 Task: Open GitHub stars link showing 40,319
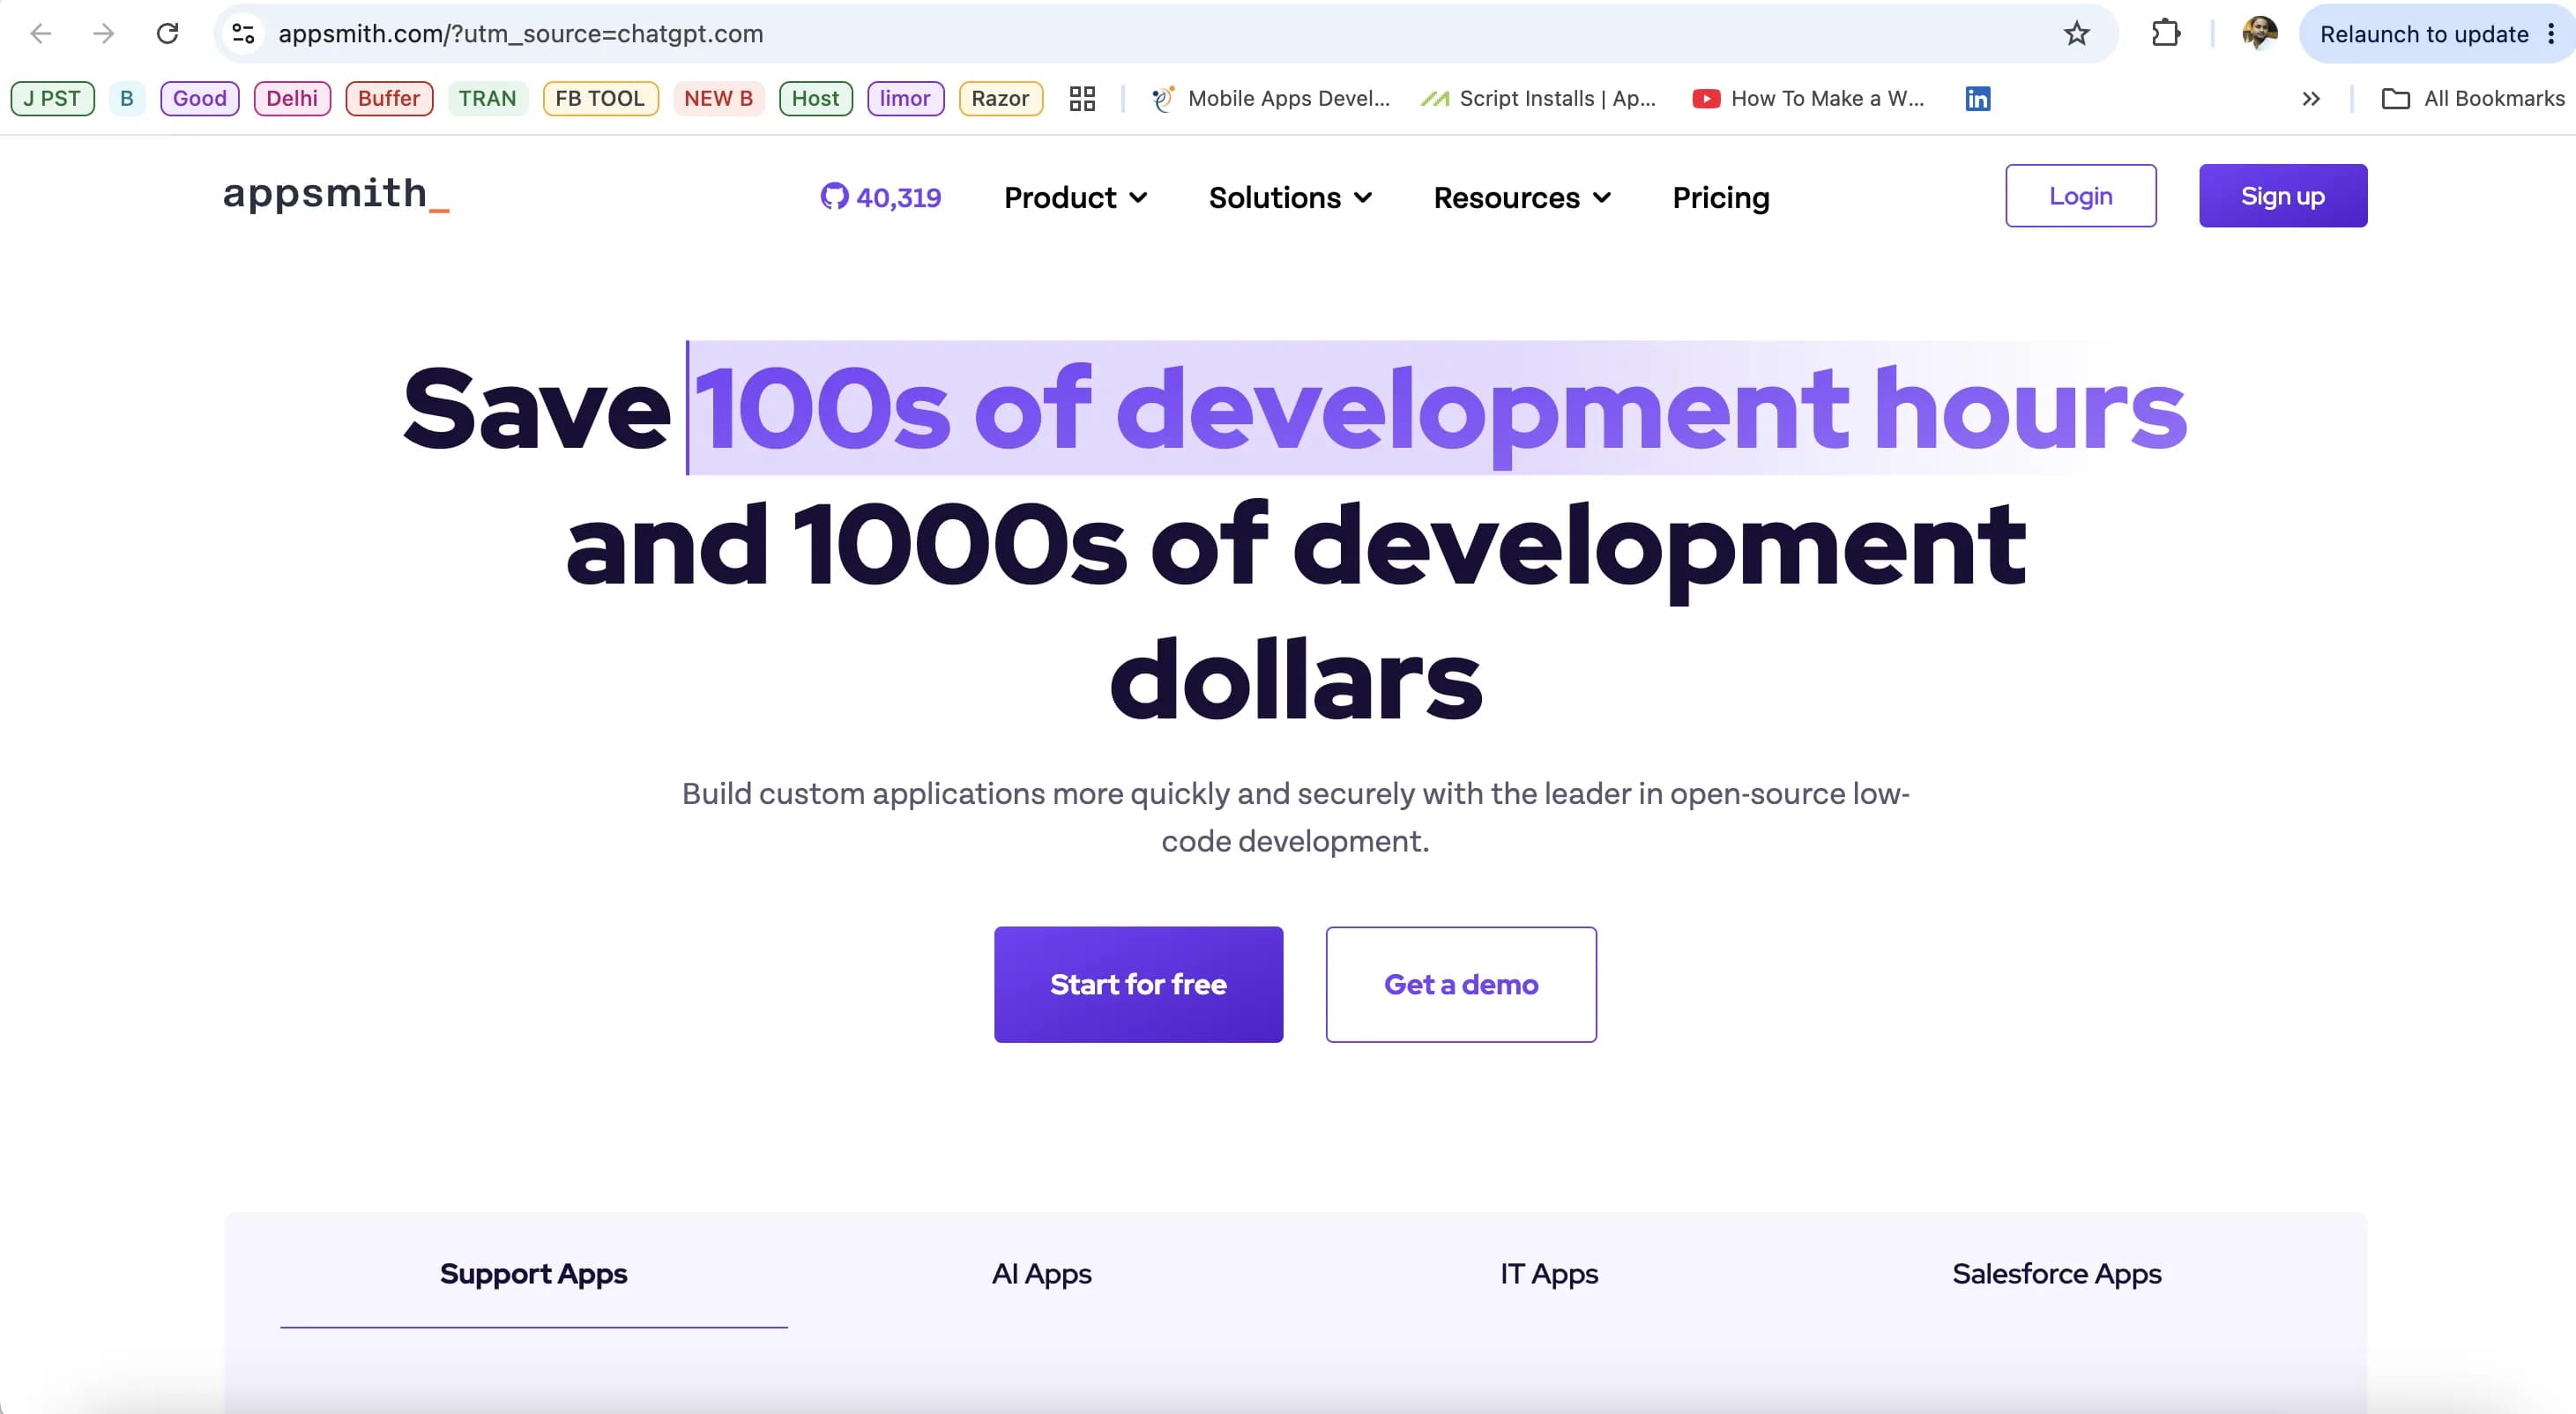pos(880,197)
